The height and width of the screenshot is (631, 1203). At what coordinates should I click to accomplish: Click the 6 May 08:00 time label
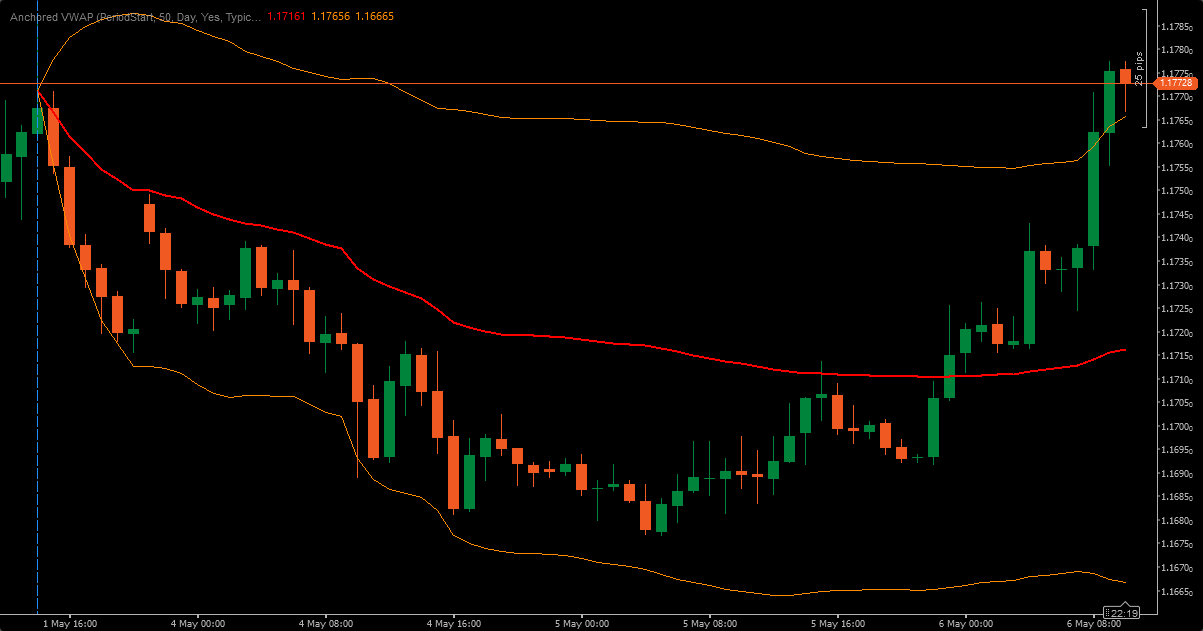coord(1094,624)
